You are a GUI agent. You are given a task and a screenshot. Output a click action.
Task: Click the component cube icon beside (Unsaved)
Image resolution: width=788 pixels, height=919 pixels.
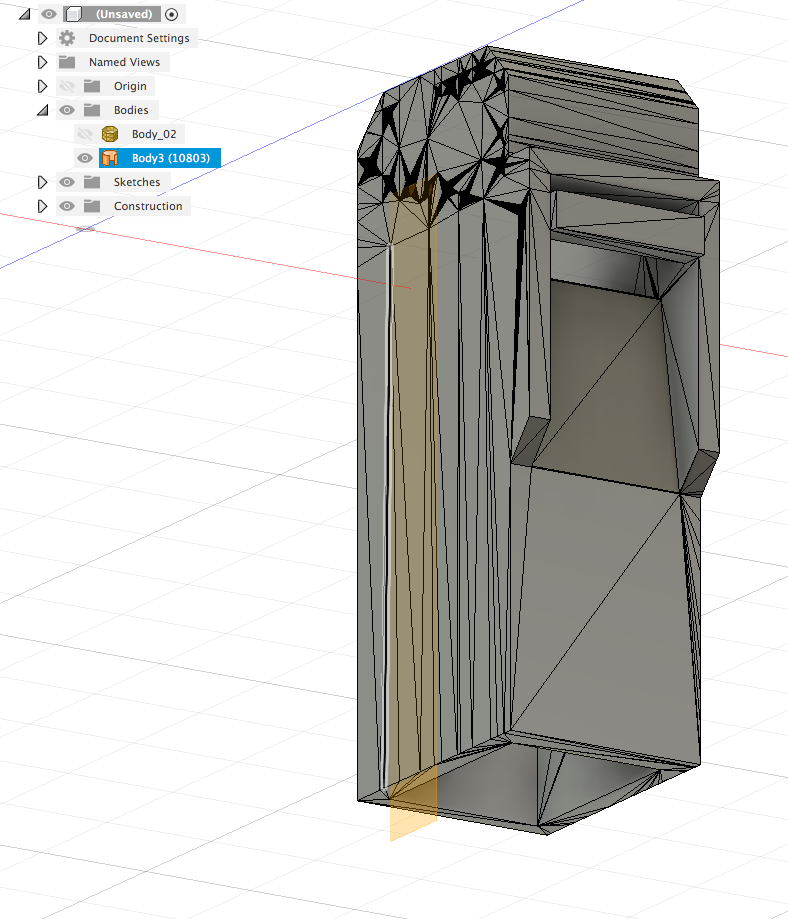[x=73, y=14]
